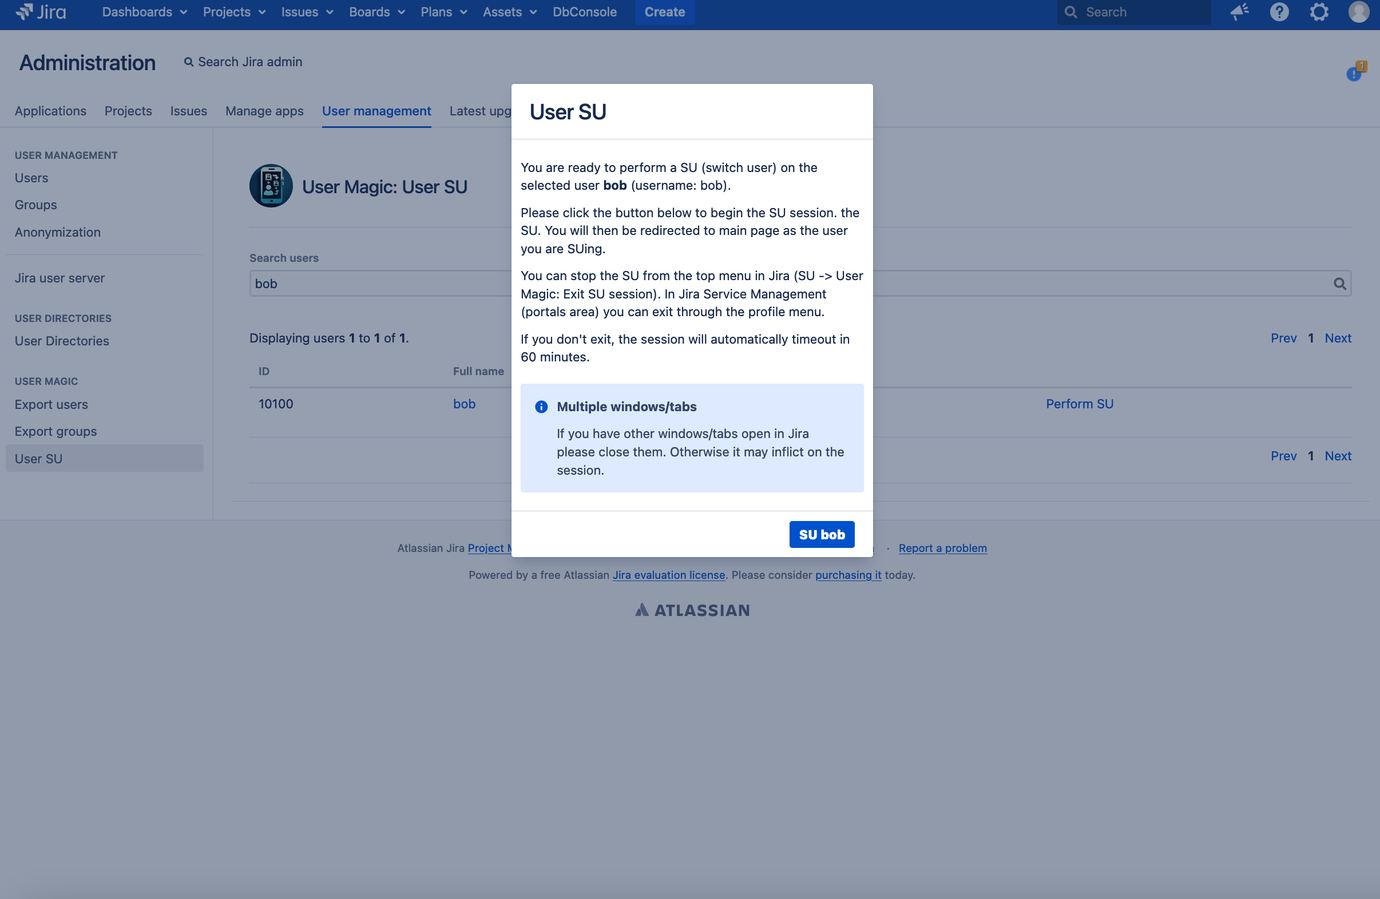Screen dimensions: 1380x899
Task: Click the Create button
Action: (665, 12)
